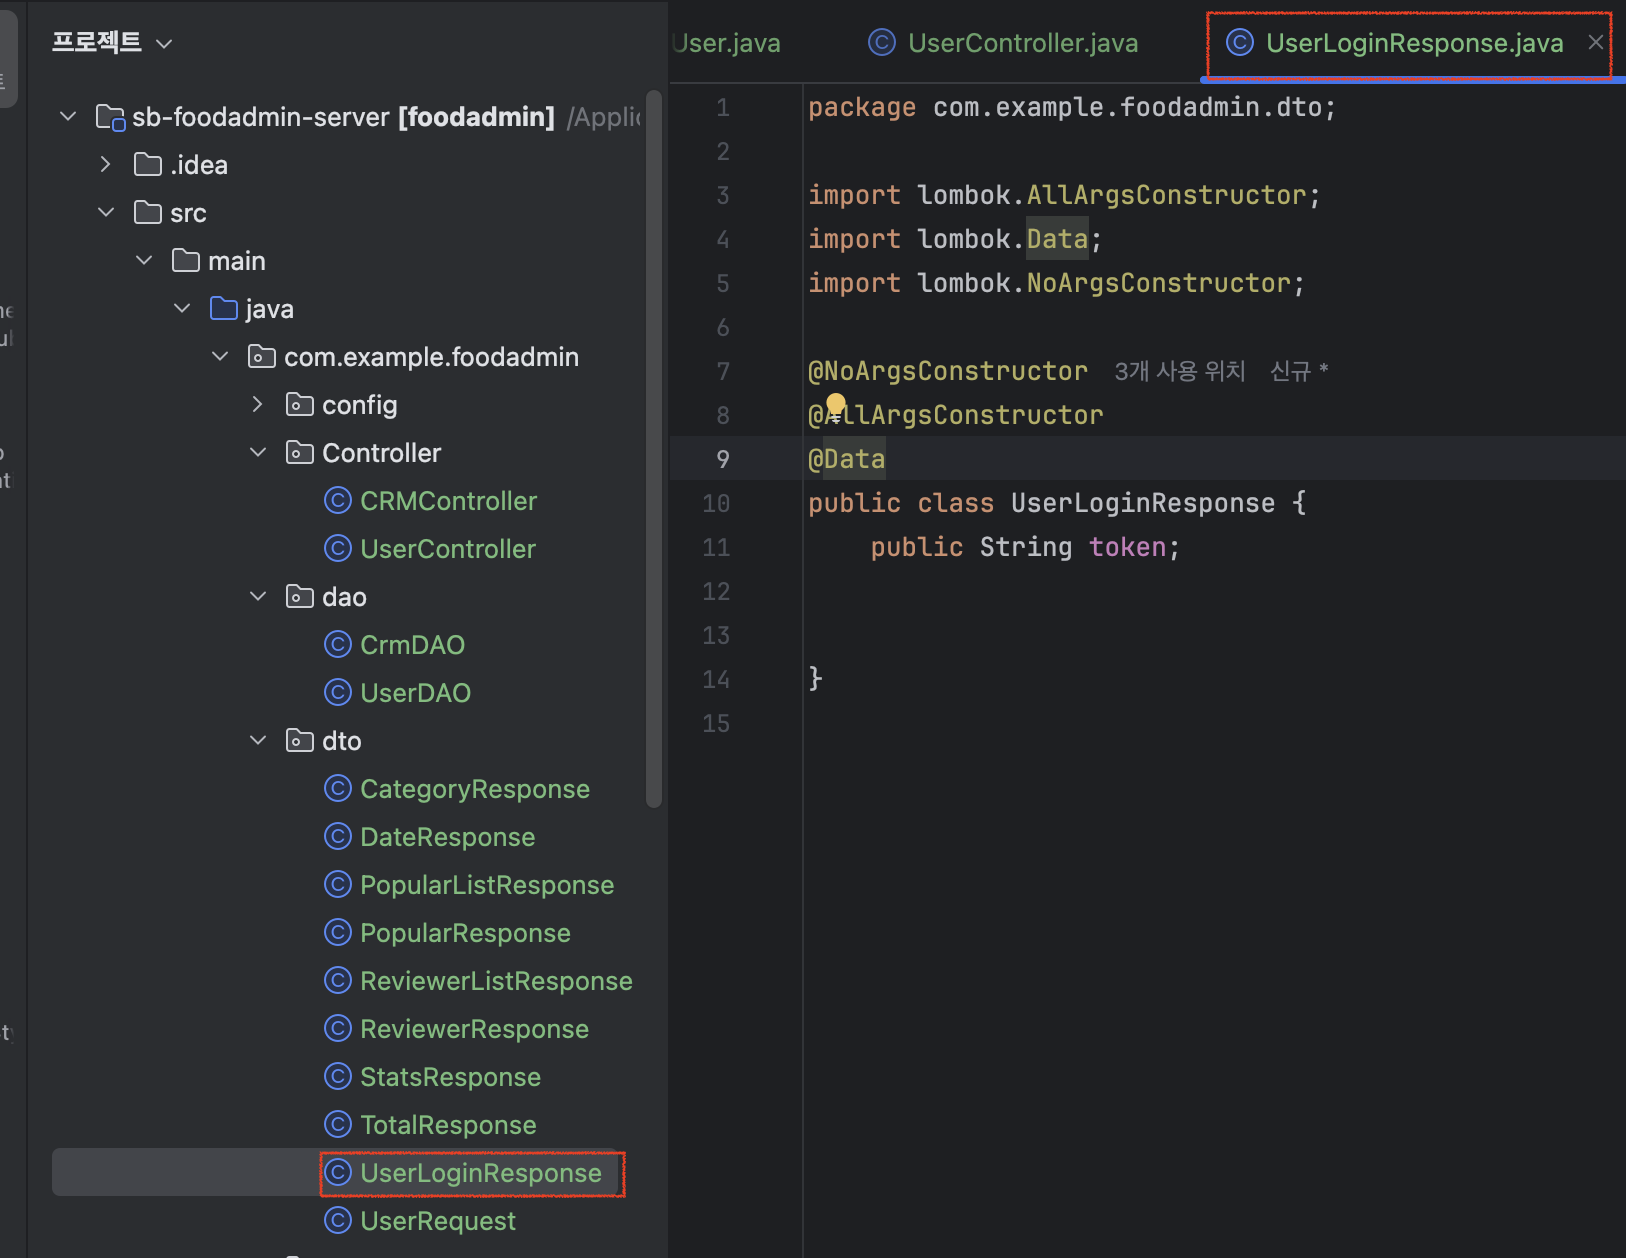This screenshot has height=1258, width=1626.
Task: Collapse the dao package
Action: [258, 596]
